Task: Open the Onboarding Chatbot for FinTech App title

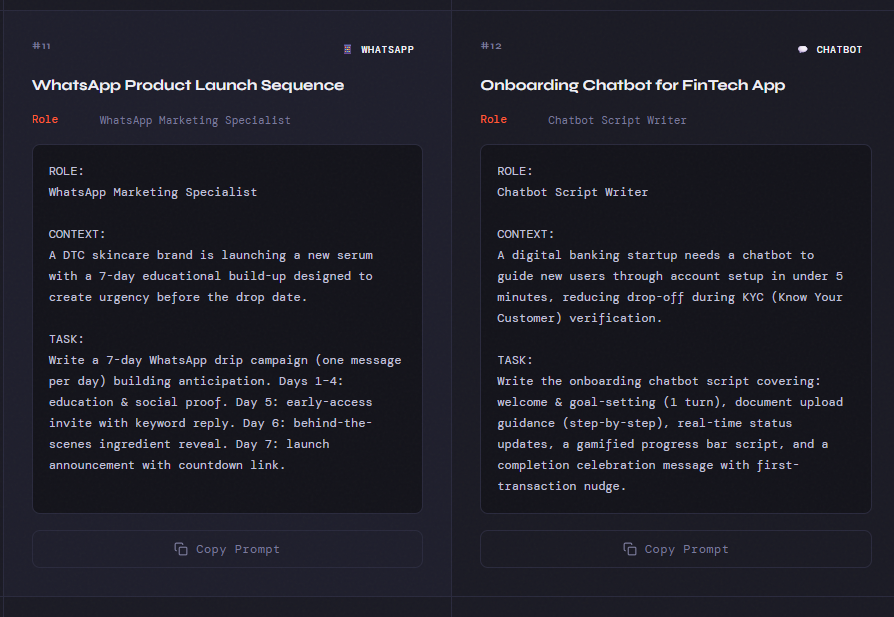Action: click(632, 85)
